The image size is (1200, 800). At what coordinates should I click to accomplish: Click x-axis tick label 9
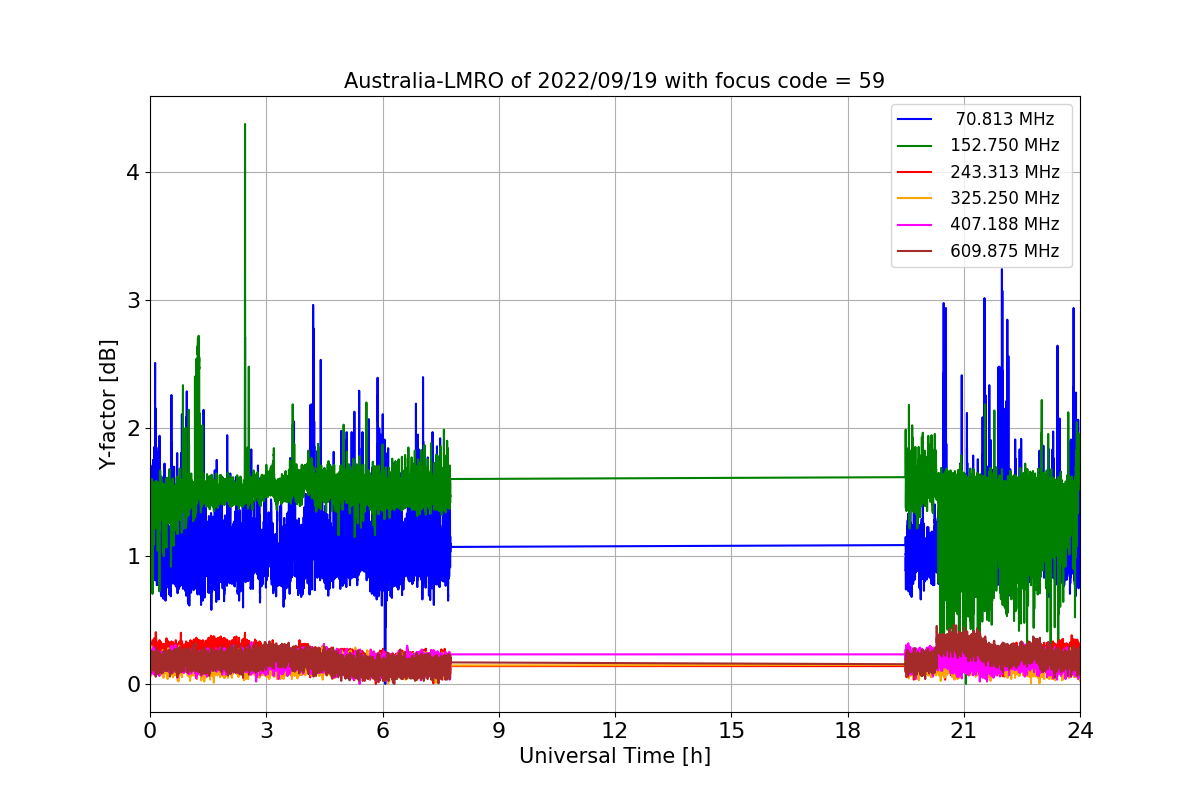499,730
